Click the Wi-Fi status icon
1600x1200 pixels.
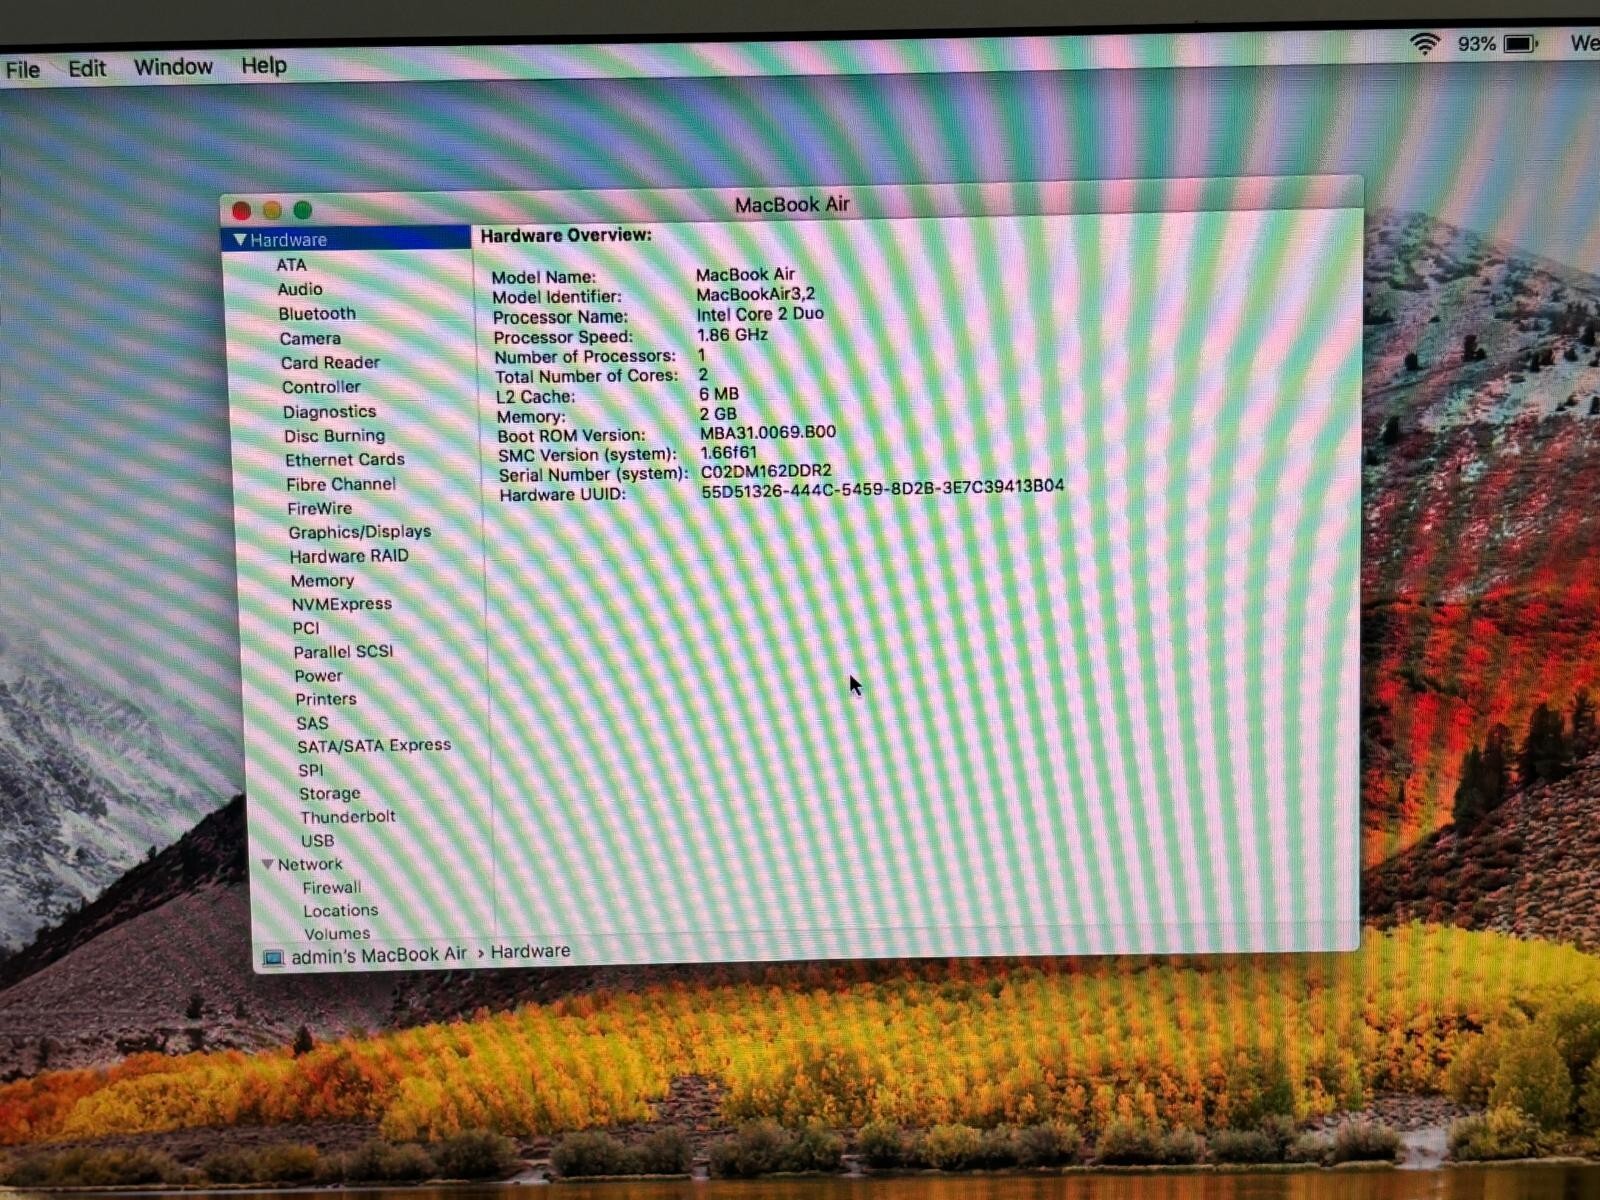point(1425,43)
